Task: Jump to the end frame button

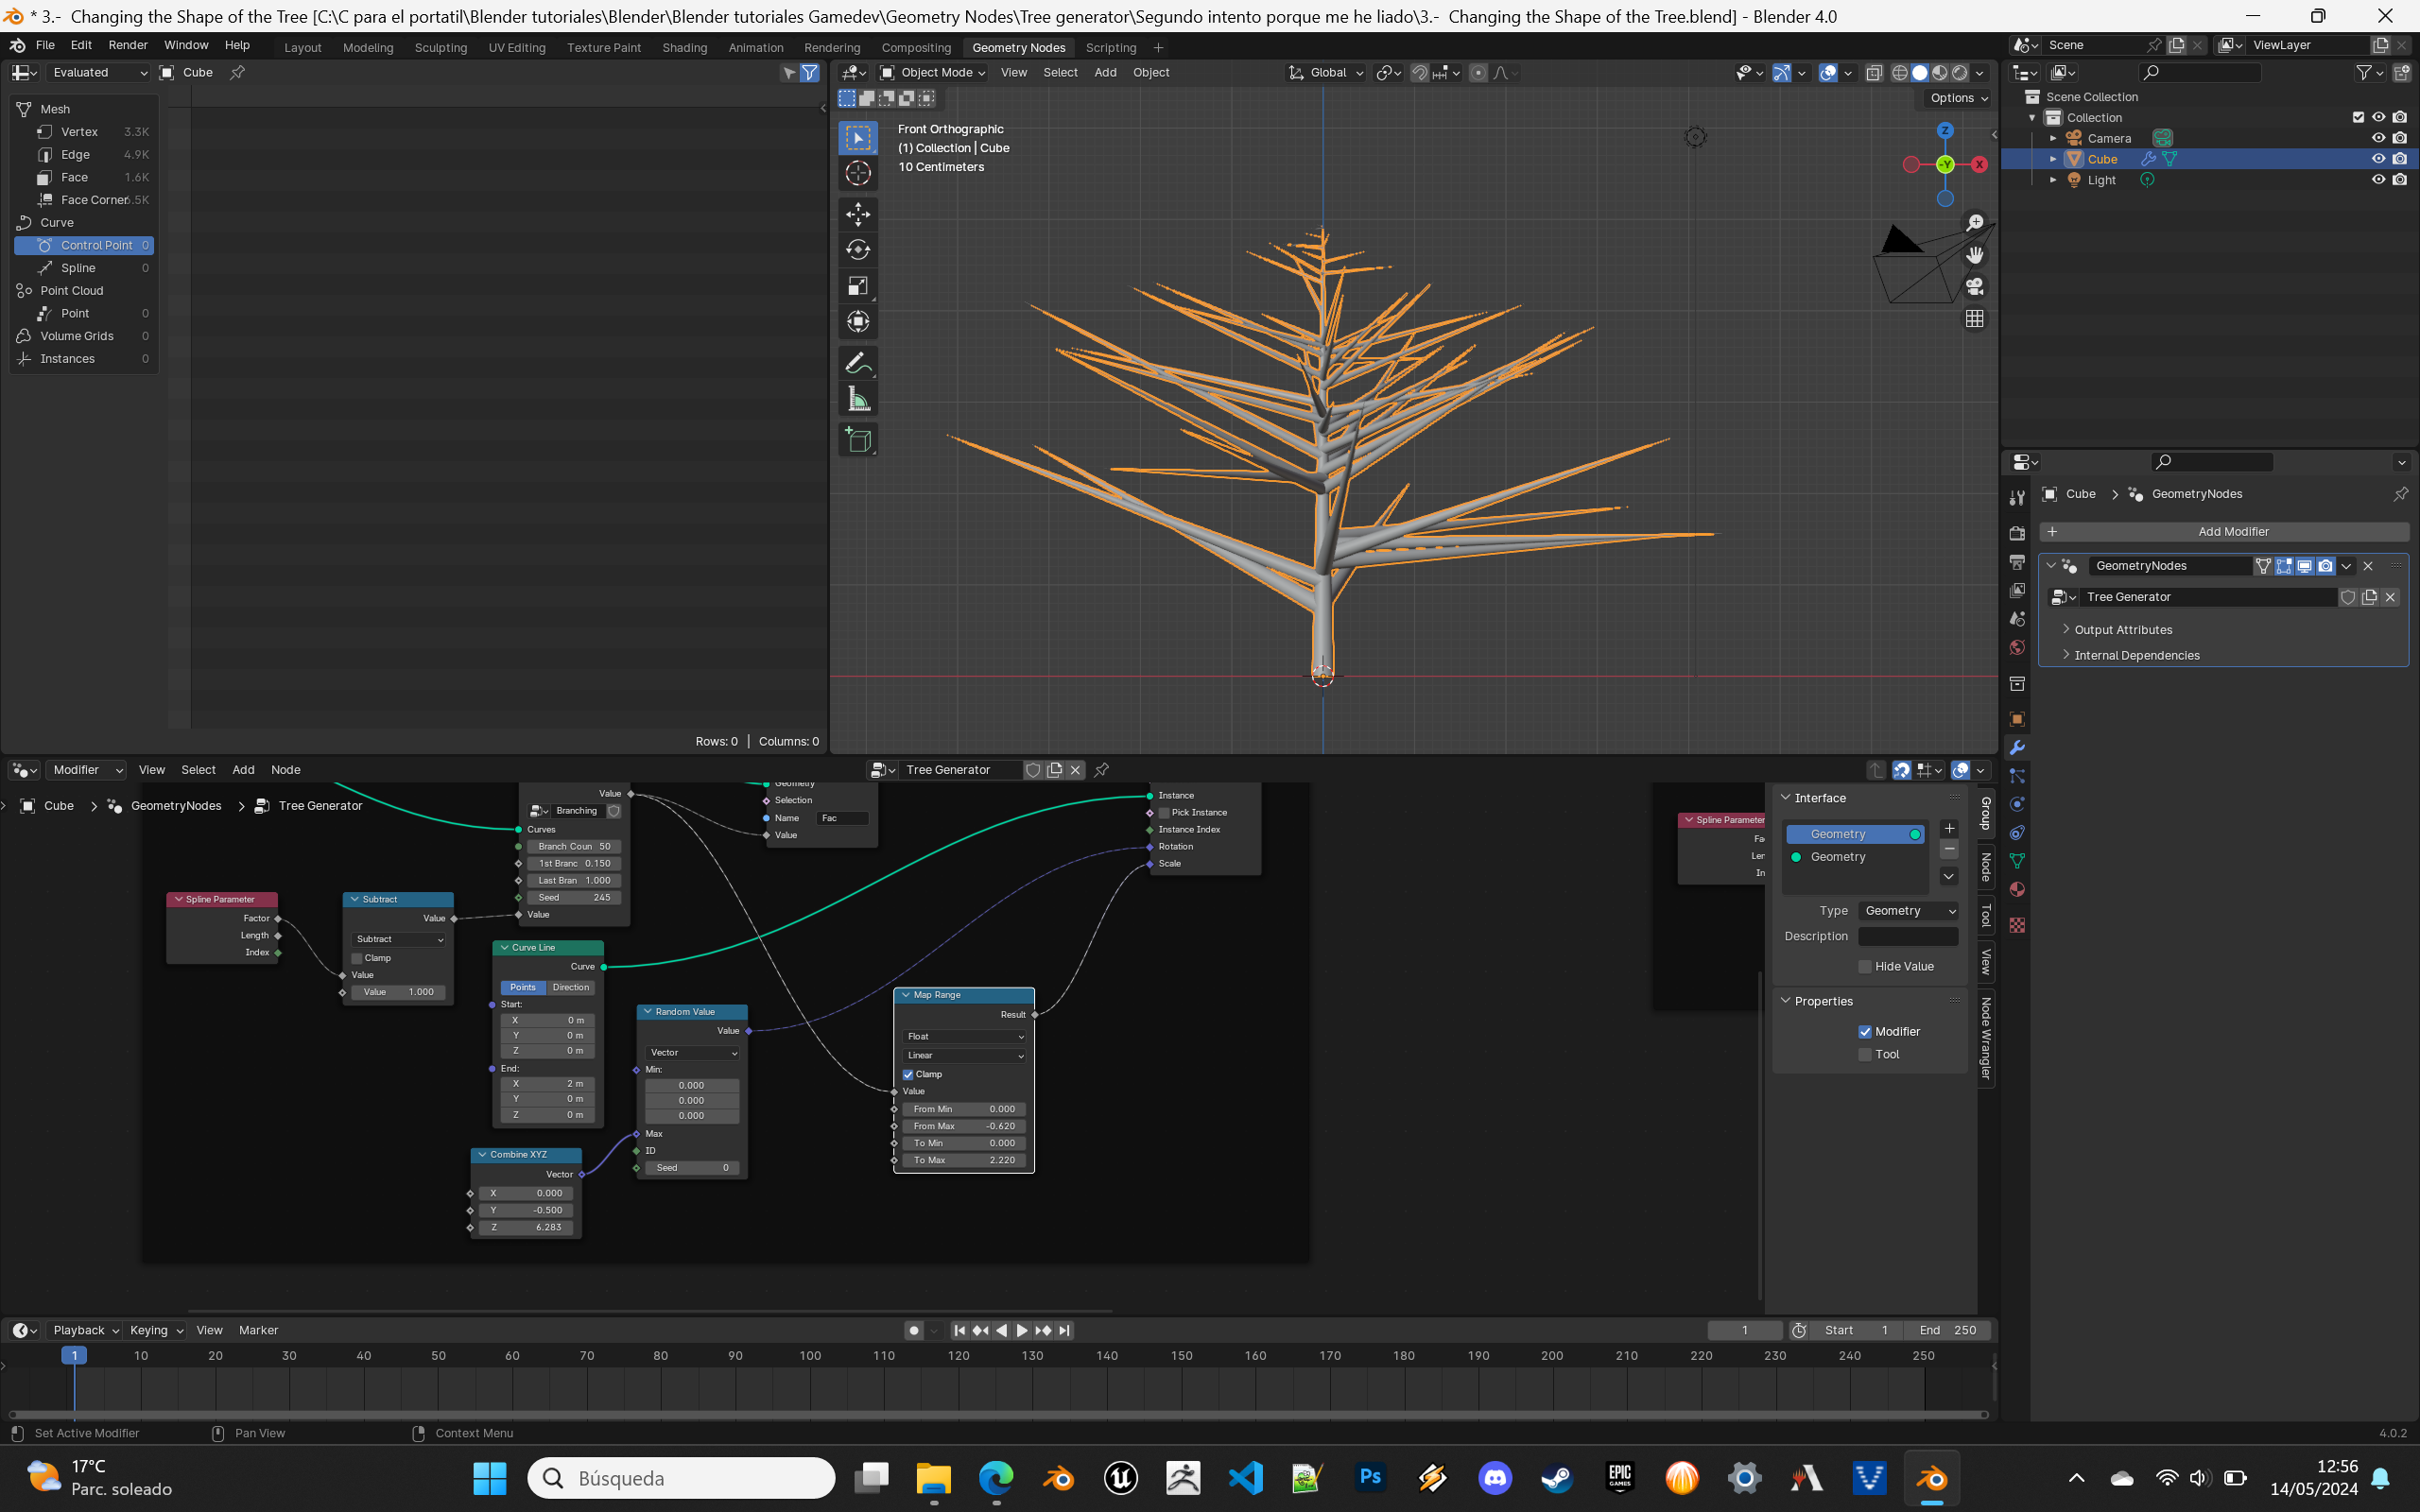Action: point(1065,1330)
